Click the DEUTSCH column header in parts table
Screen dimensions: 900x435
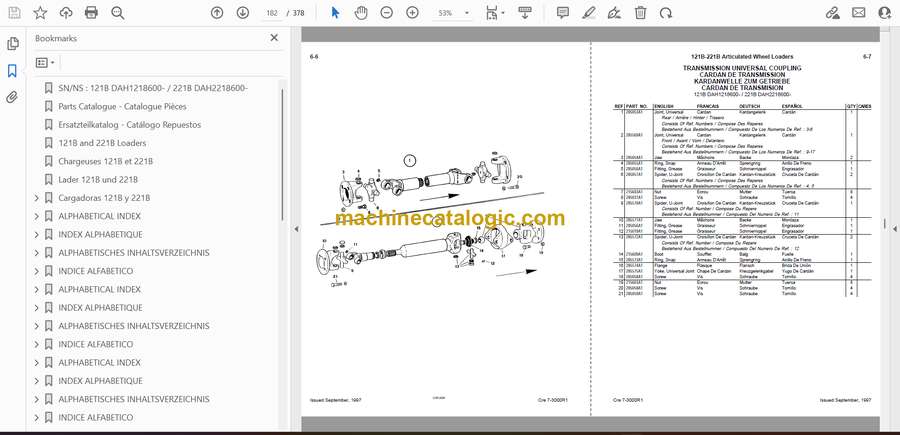[750, 107]
